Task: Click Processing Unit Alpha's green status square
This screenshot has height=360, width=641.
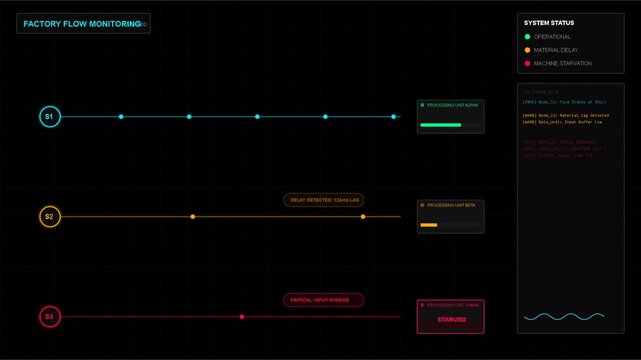Action: [422, 105]
